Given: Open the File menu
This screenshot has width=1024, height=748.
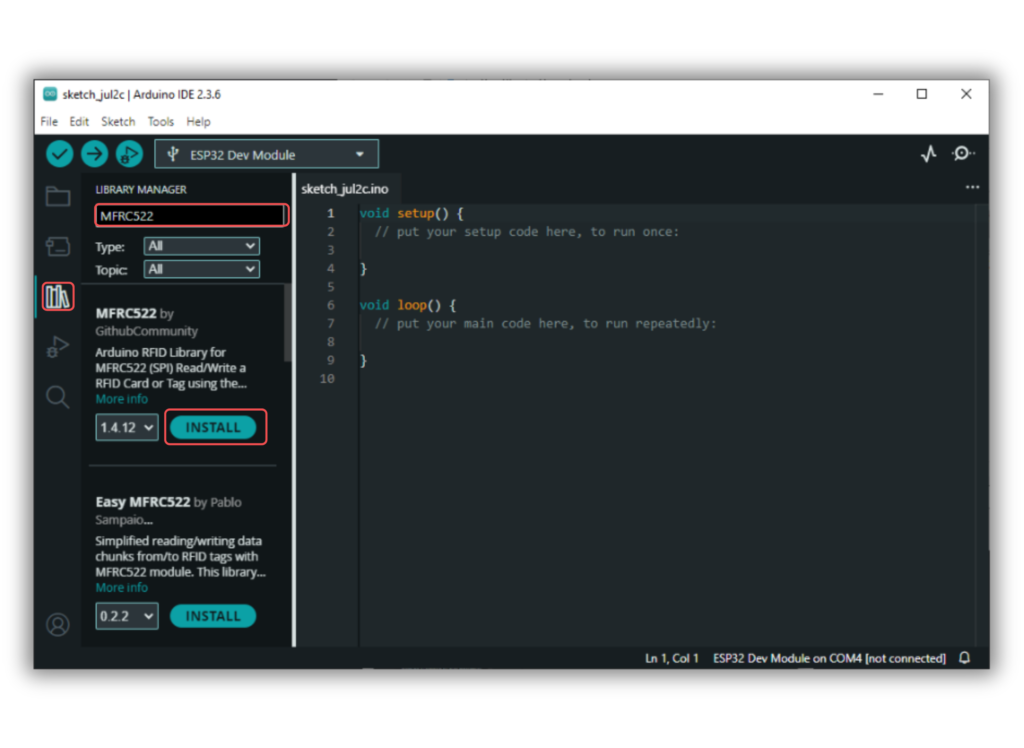Looking at the screenshot, I should coord(49,122).
